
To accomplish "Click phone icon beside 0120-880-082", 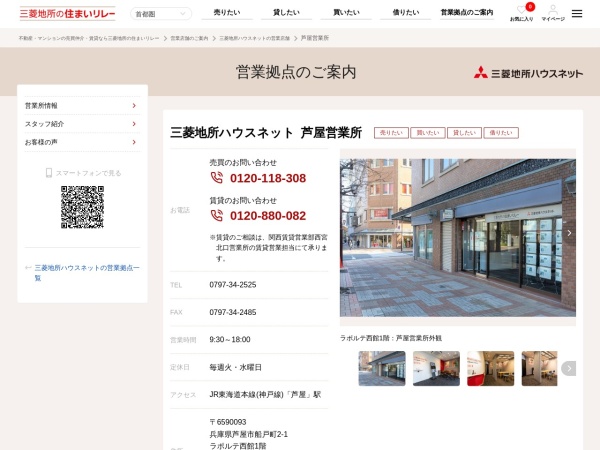I will 217,215.
